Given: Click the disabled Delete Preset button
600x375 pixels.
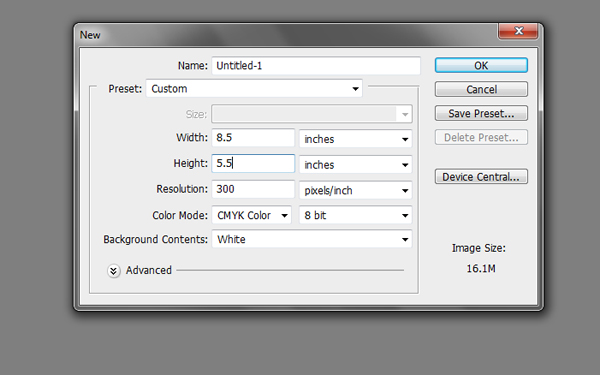Looking at the screenshot, I should [x=481, y=137].
